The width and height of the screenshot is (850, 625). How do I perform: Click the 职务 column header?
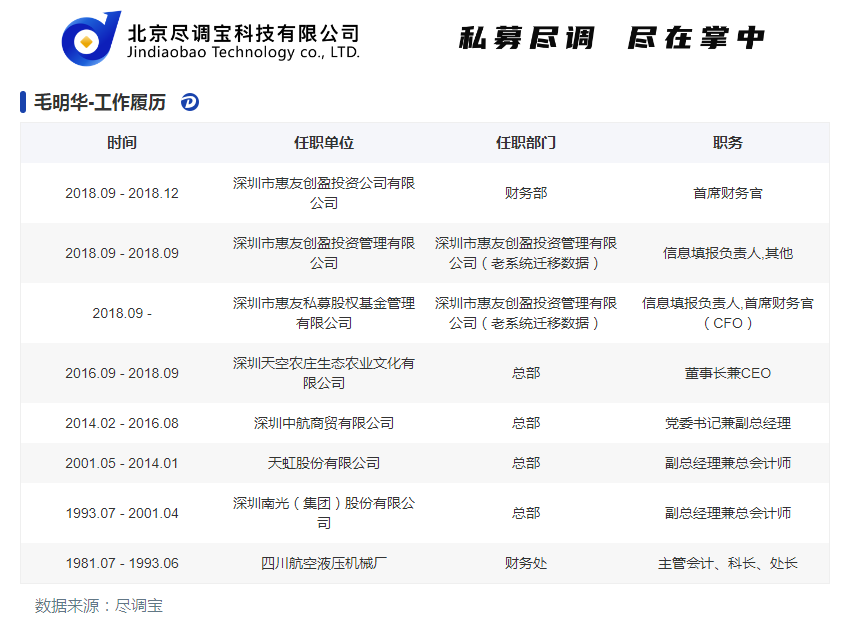pyautogui.click(x=727, y=143)
